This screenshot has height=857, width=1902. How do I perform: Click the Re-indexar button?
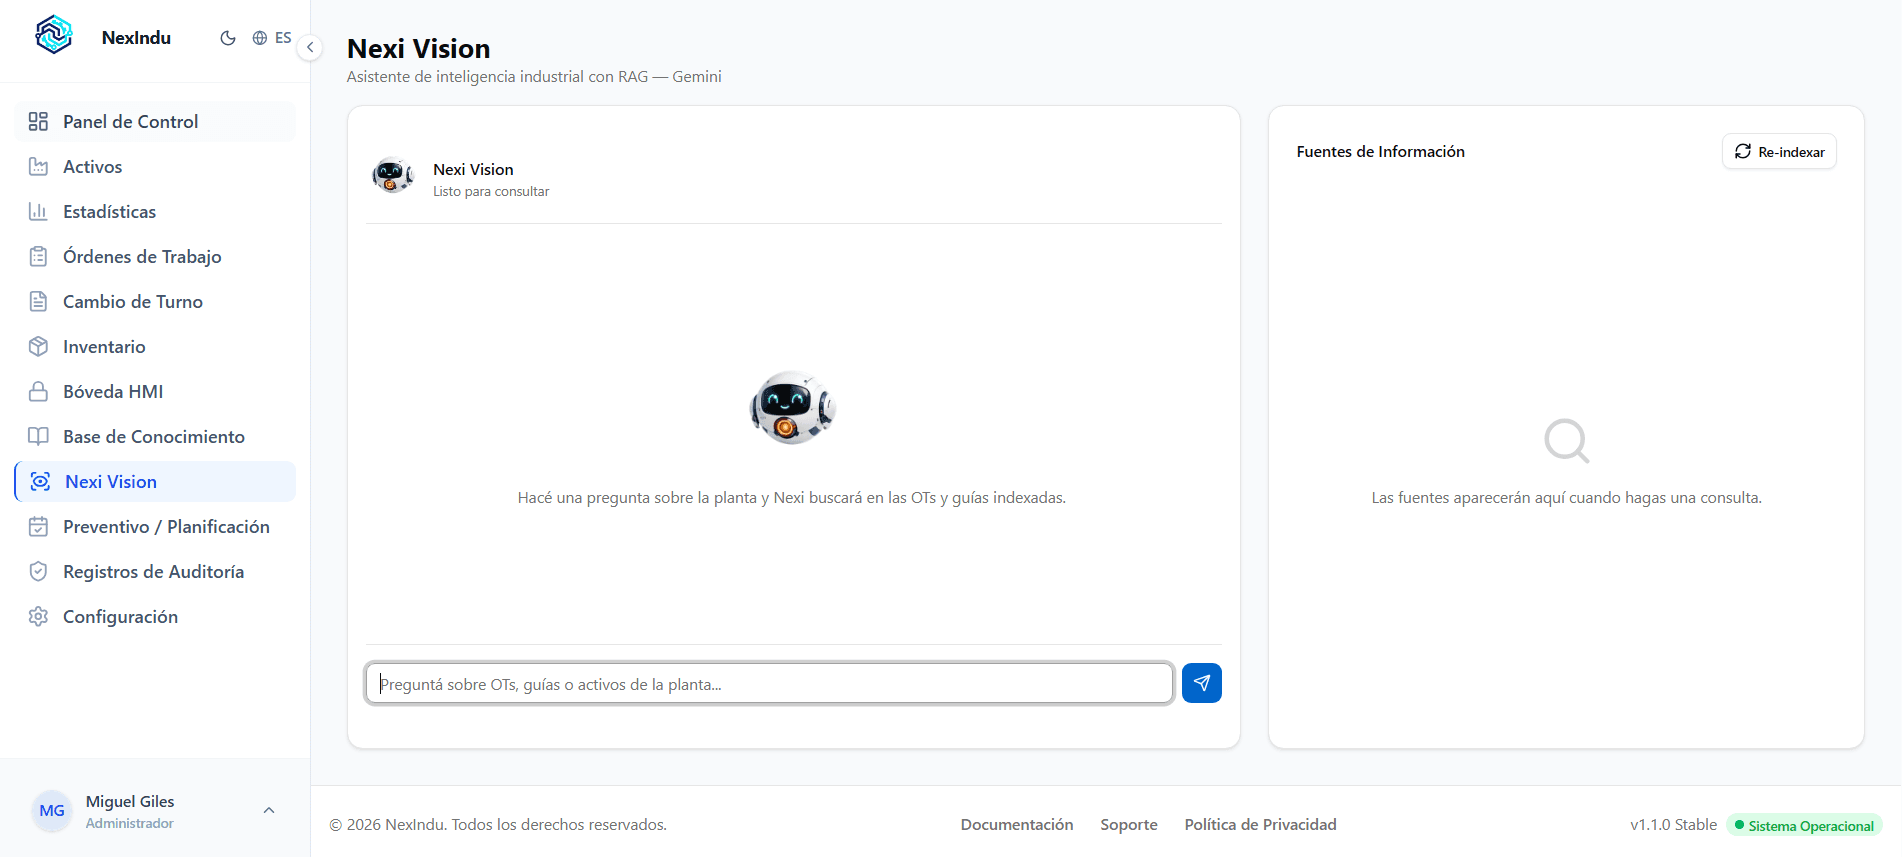(1779, 151)
